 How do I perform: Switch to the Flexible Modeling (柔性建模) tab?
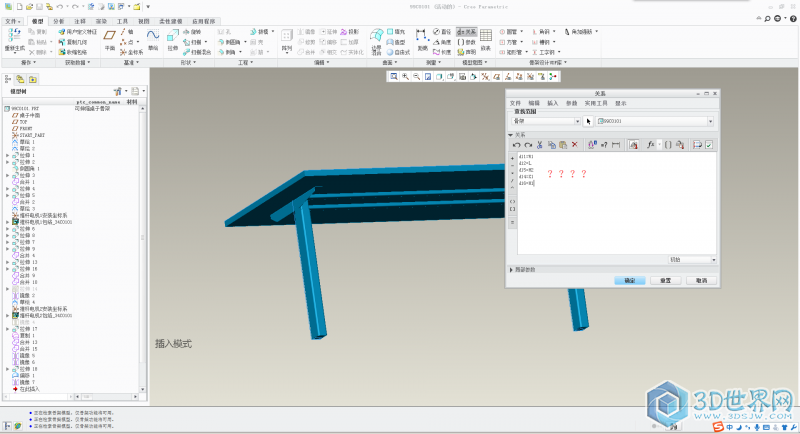click(x=170, y=21)
